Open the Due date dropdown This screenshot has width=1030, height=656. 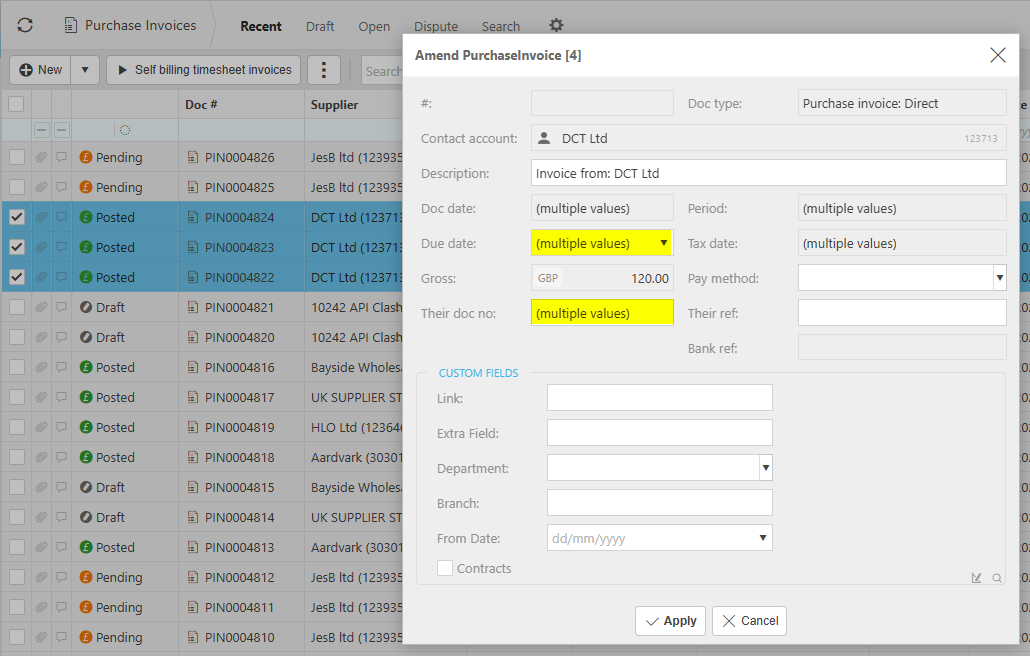[x=663, y=243]
